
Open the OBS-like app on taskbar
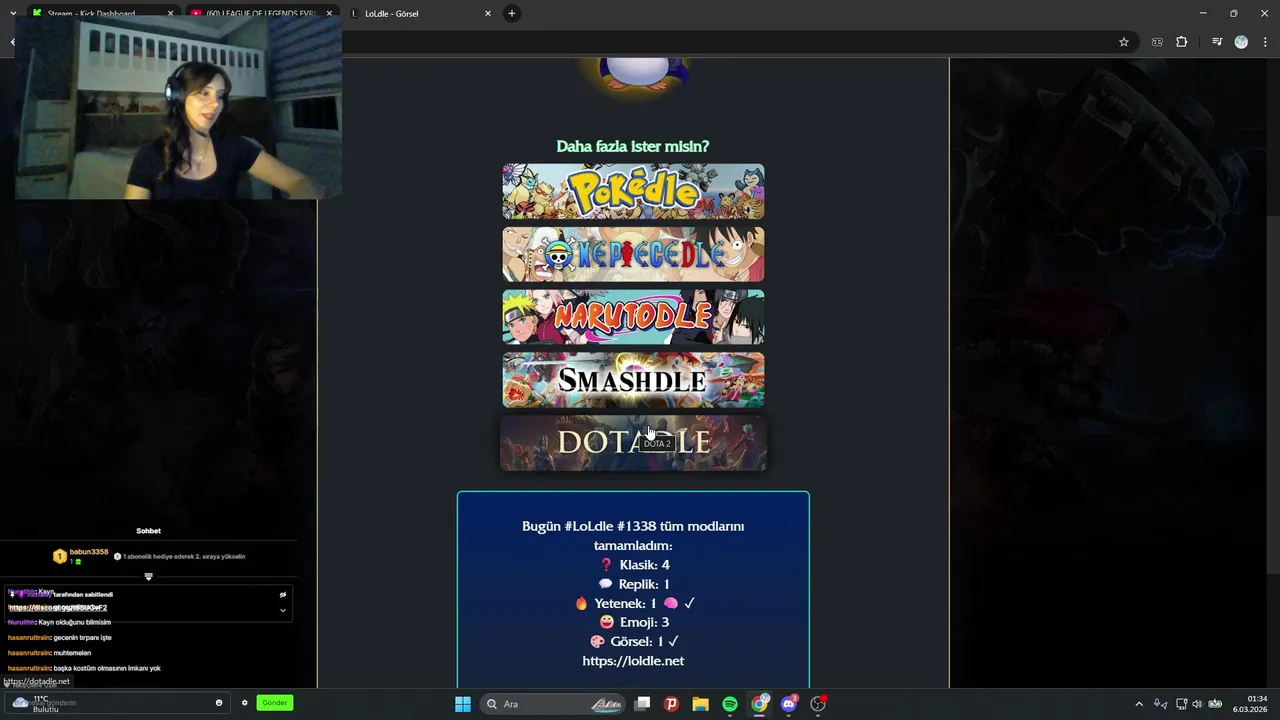(x=818, y=704)
